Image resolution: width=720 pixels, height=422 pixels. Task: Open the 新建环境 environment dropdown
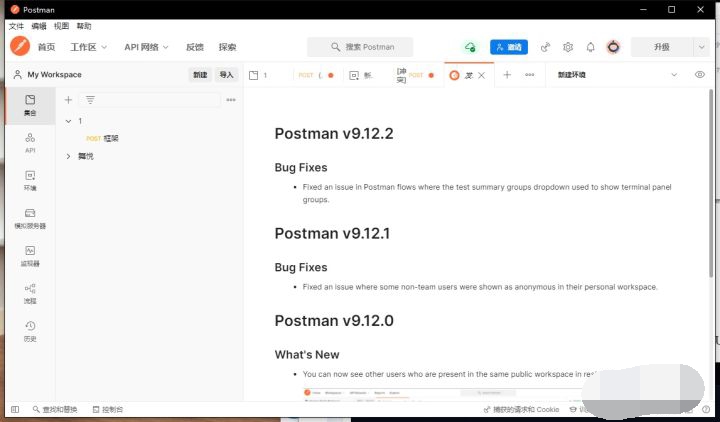tap(673, 75)
